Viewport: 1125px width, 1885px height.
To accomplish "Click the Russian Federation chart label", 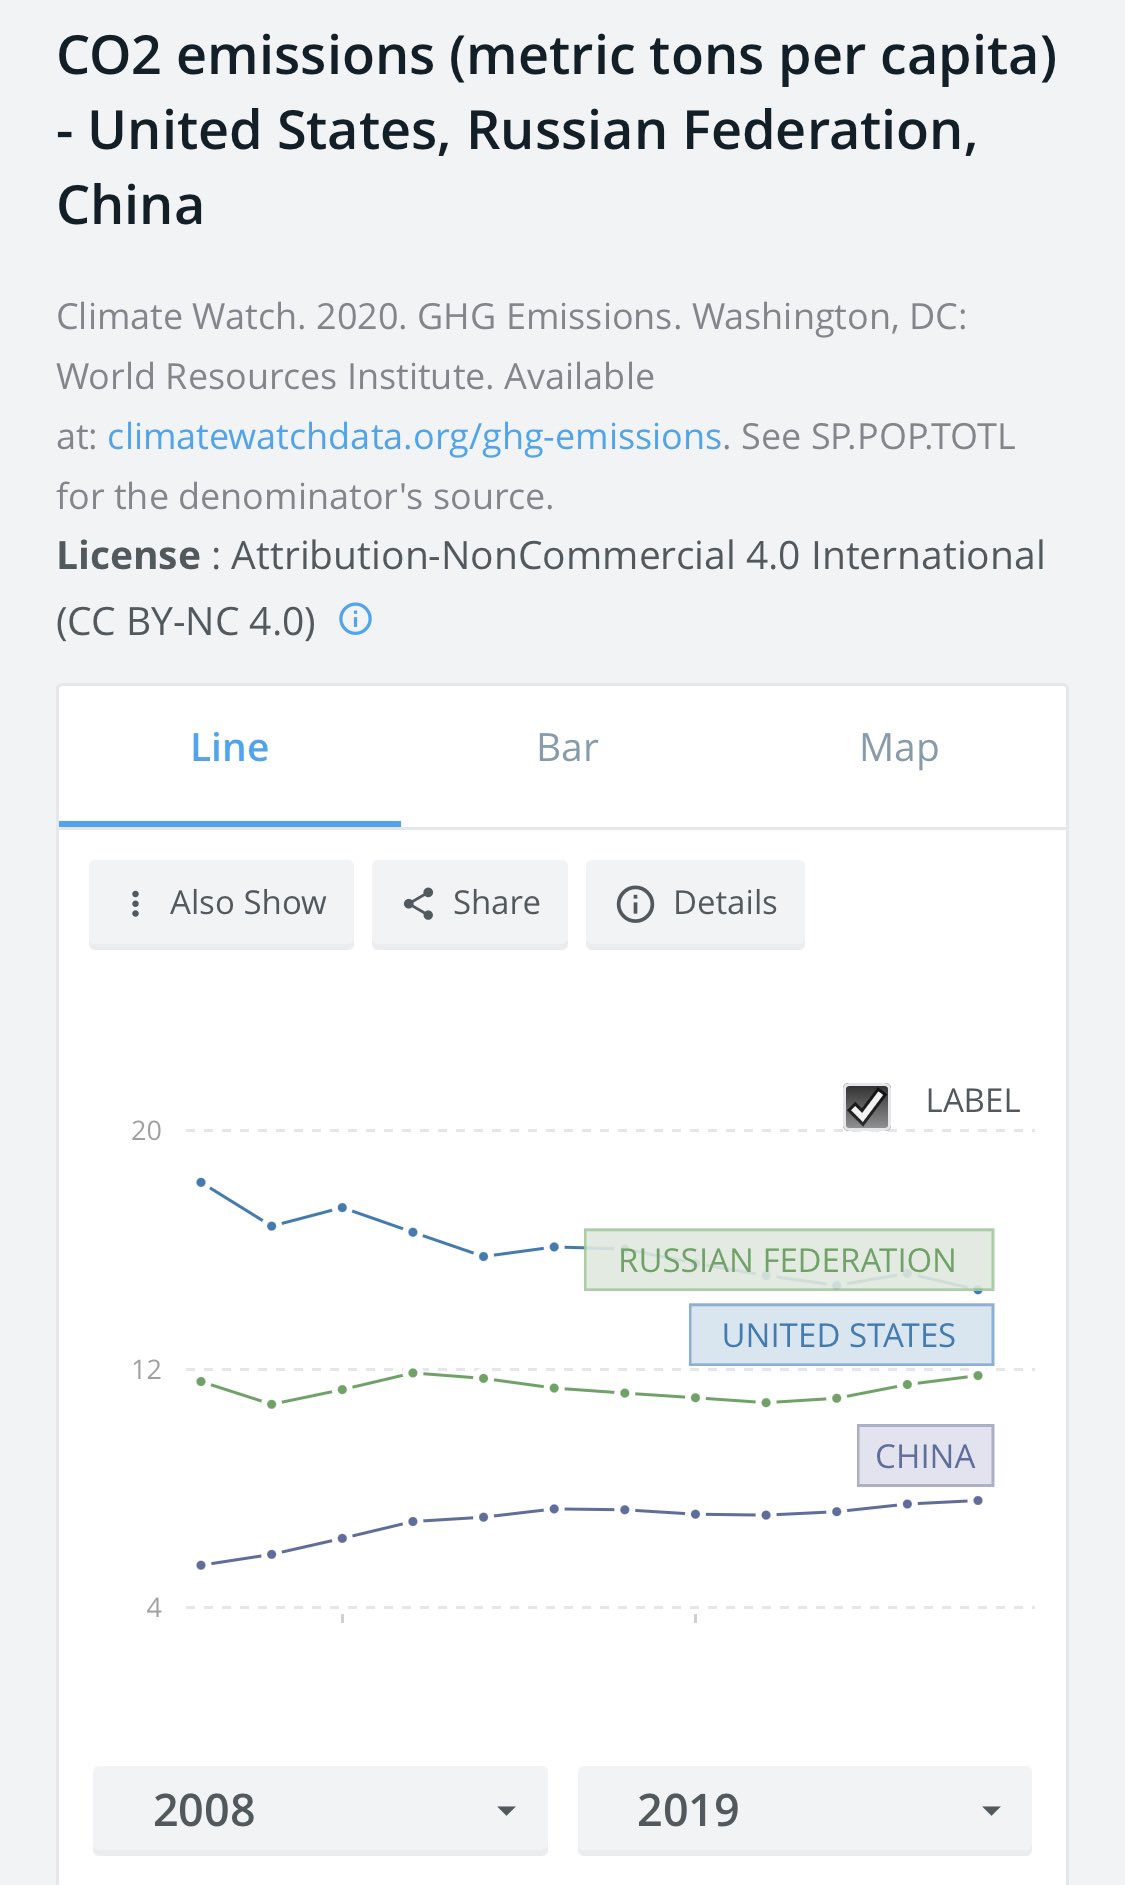I will tap(789, 1259).
